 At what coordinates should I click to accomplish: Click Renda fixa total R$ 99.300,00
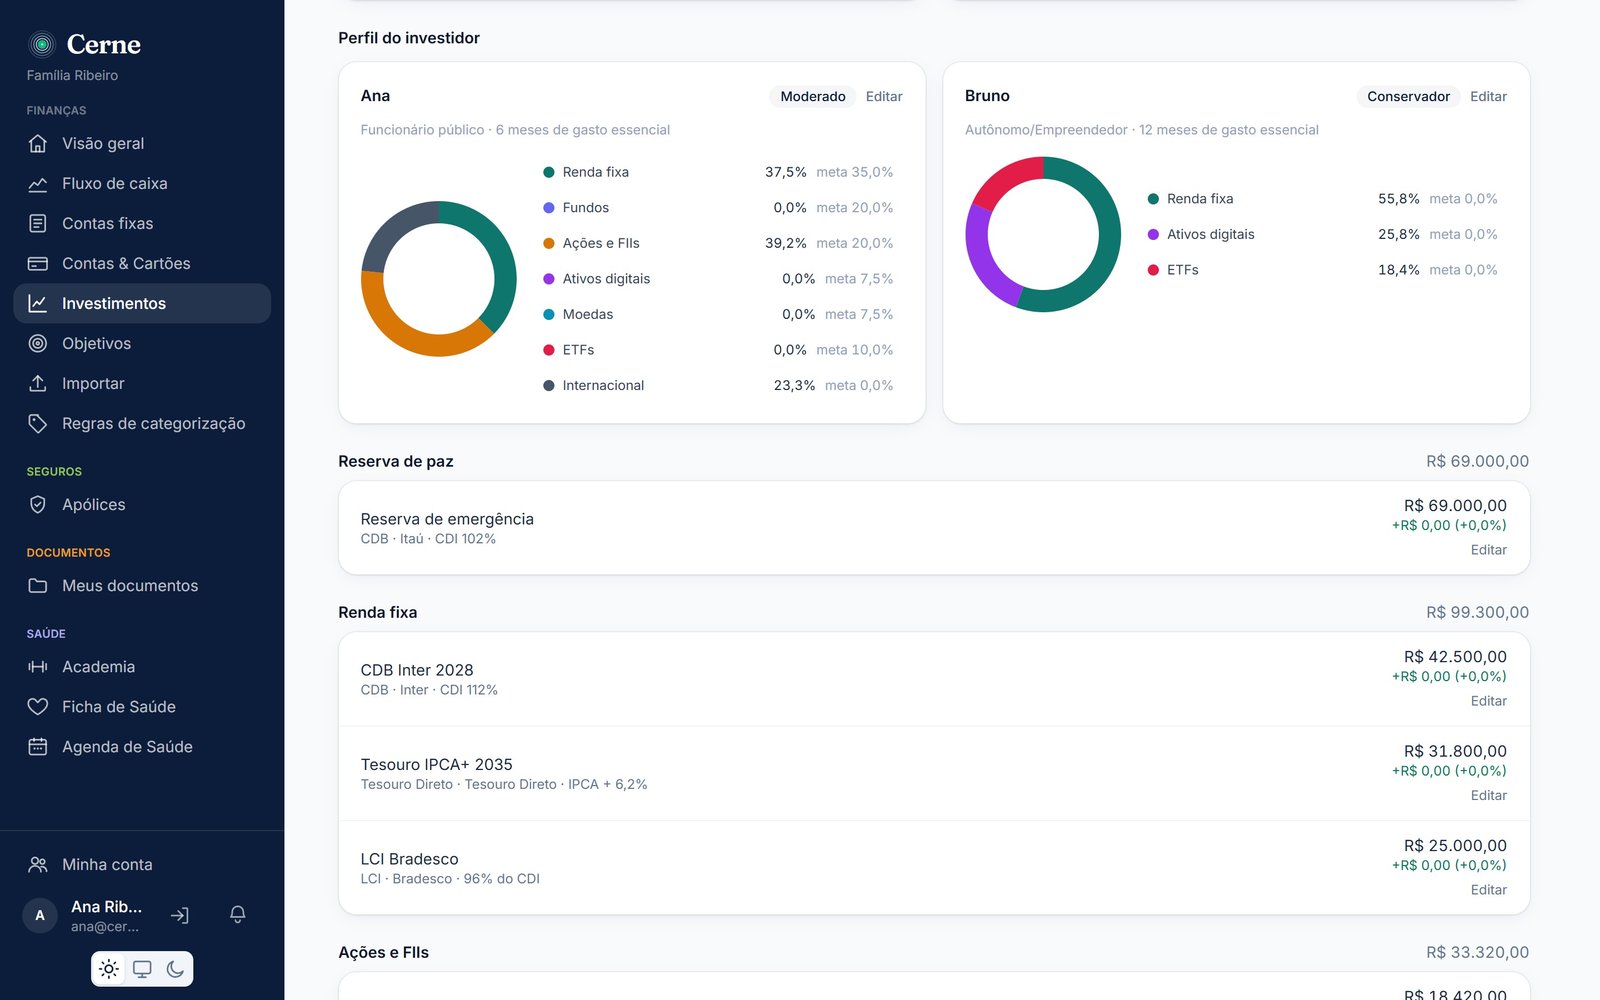[x=1477, y=612]
